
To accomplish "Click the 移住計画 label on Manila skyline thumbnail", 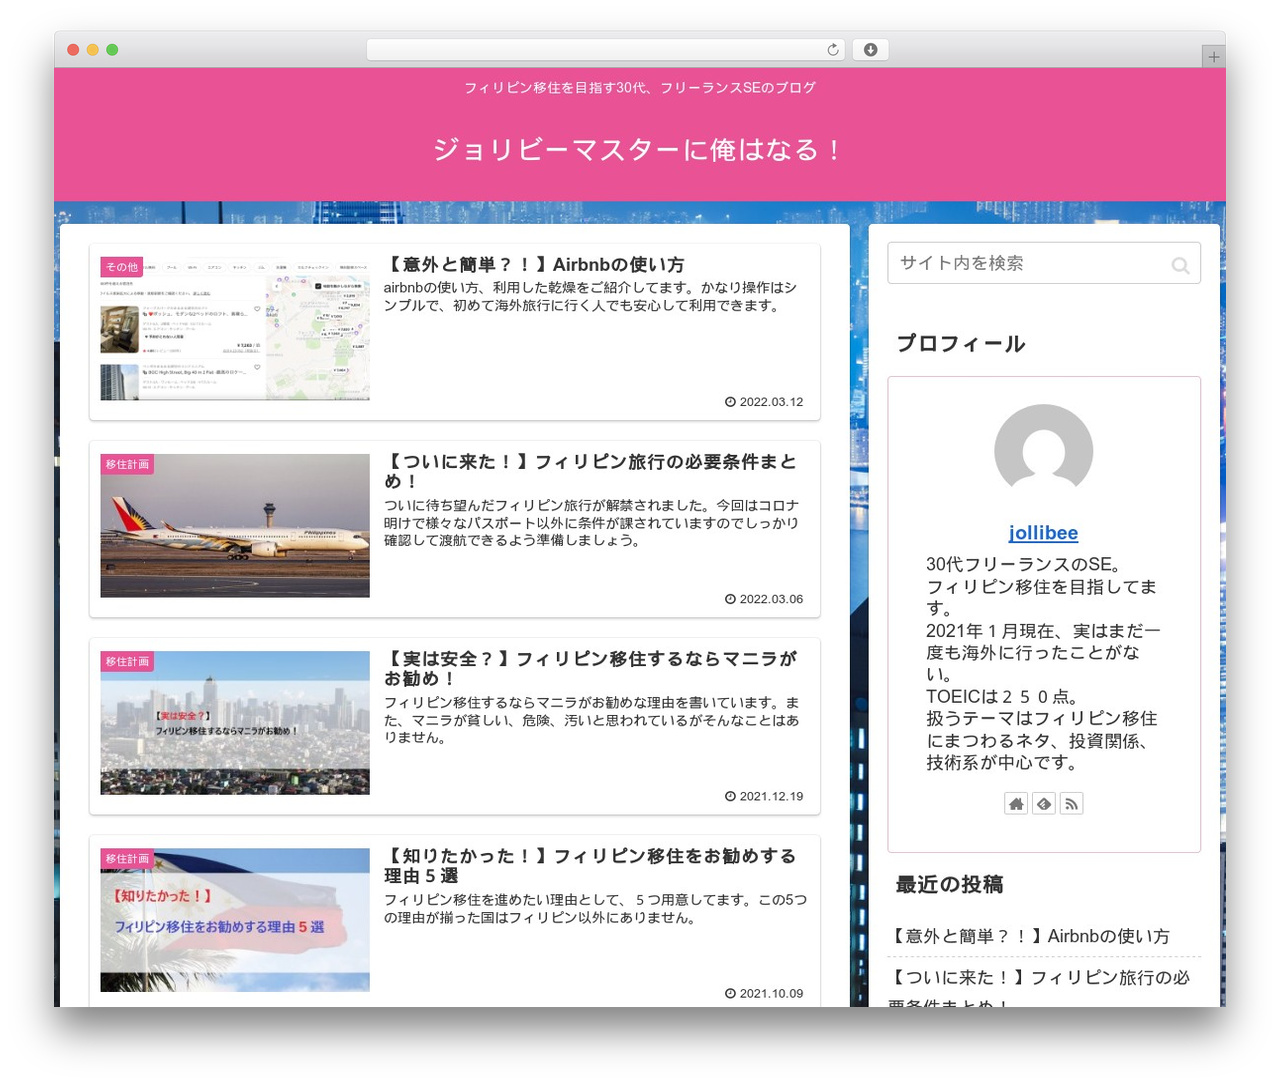I will 127,661.
